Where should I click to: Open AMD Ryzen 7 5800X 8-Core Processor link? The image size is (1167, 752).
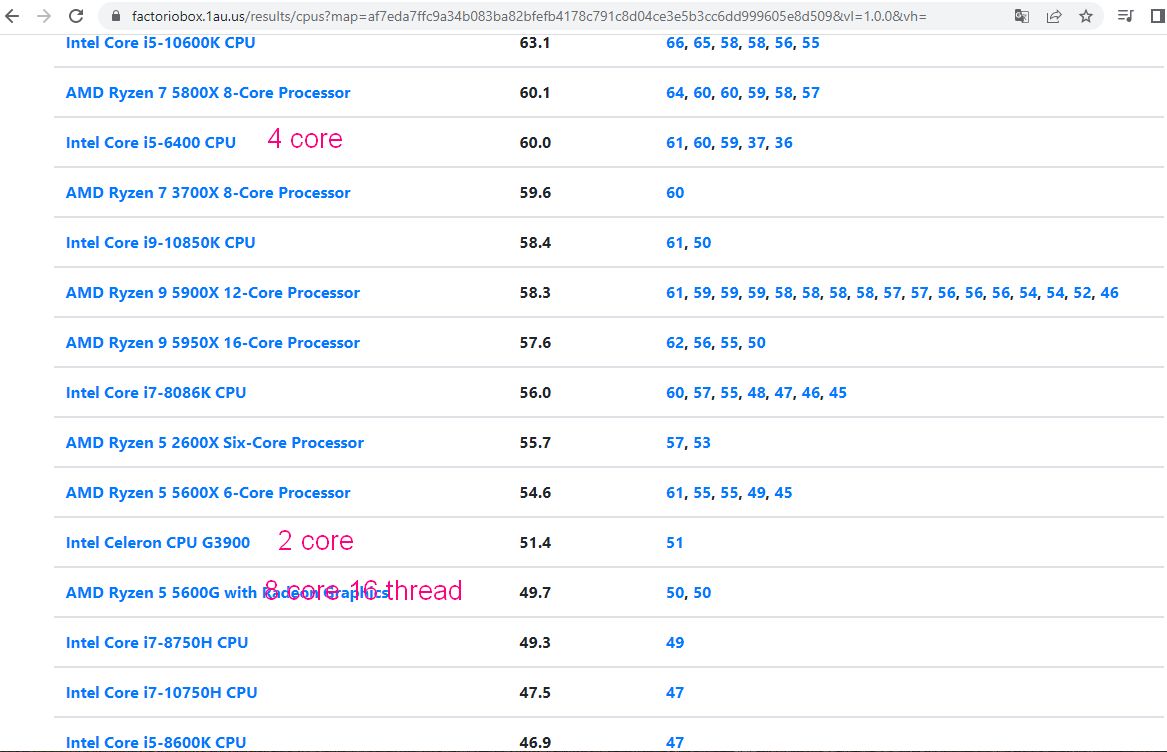208,92
